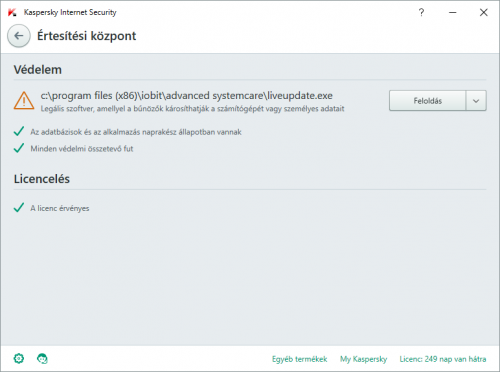Open help with the question mark
This screenshot has height=372, width=500.
pyautogui.click(x=421, y=12)
